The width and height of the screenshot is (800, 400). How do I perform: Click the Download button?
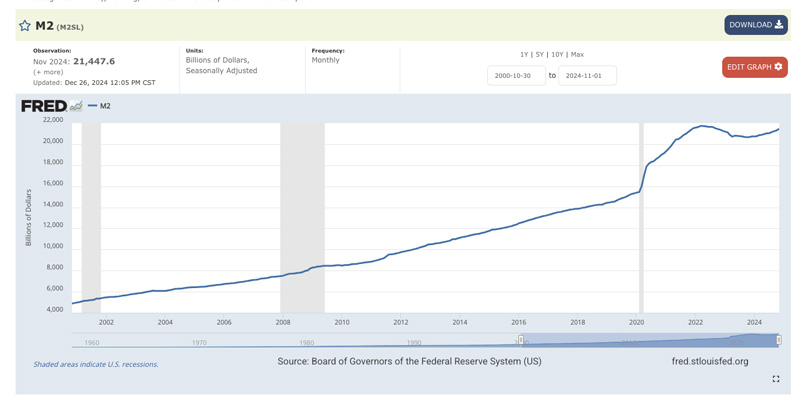click(755, 25)
